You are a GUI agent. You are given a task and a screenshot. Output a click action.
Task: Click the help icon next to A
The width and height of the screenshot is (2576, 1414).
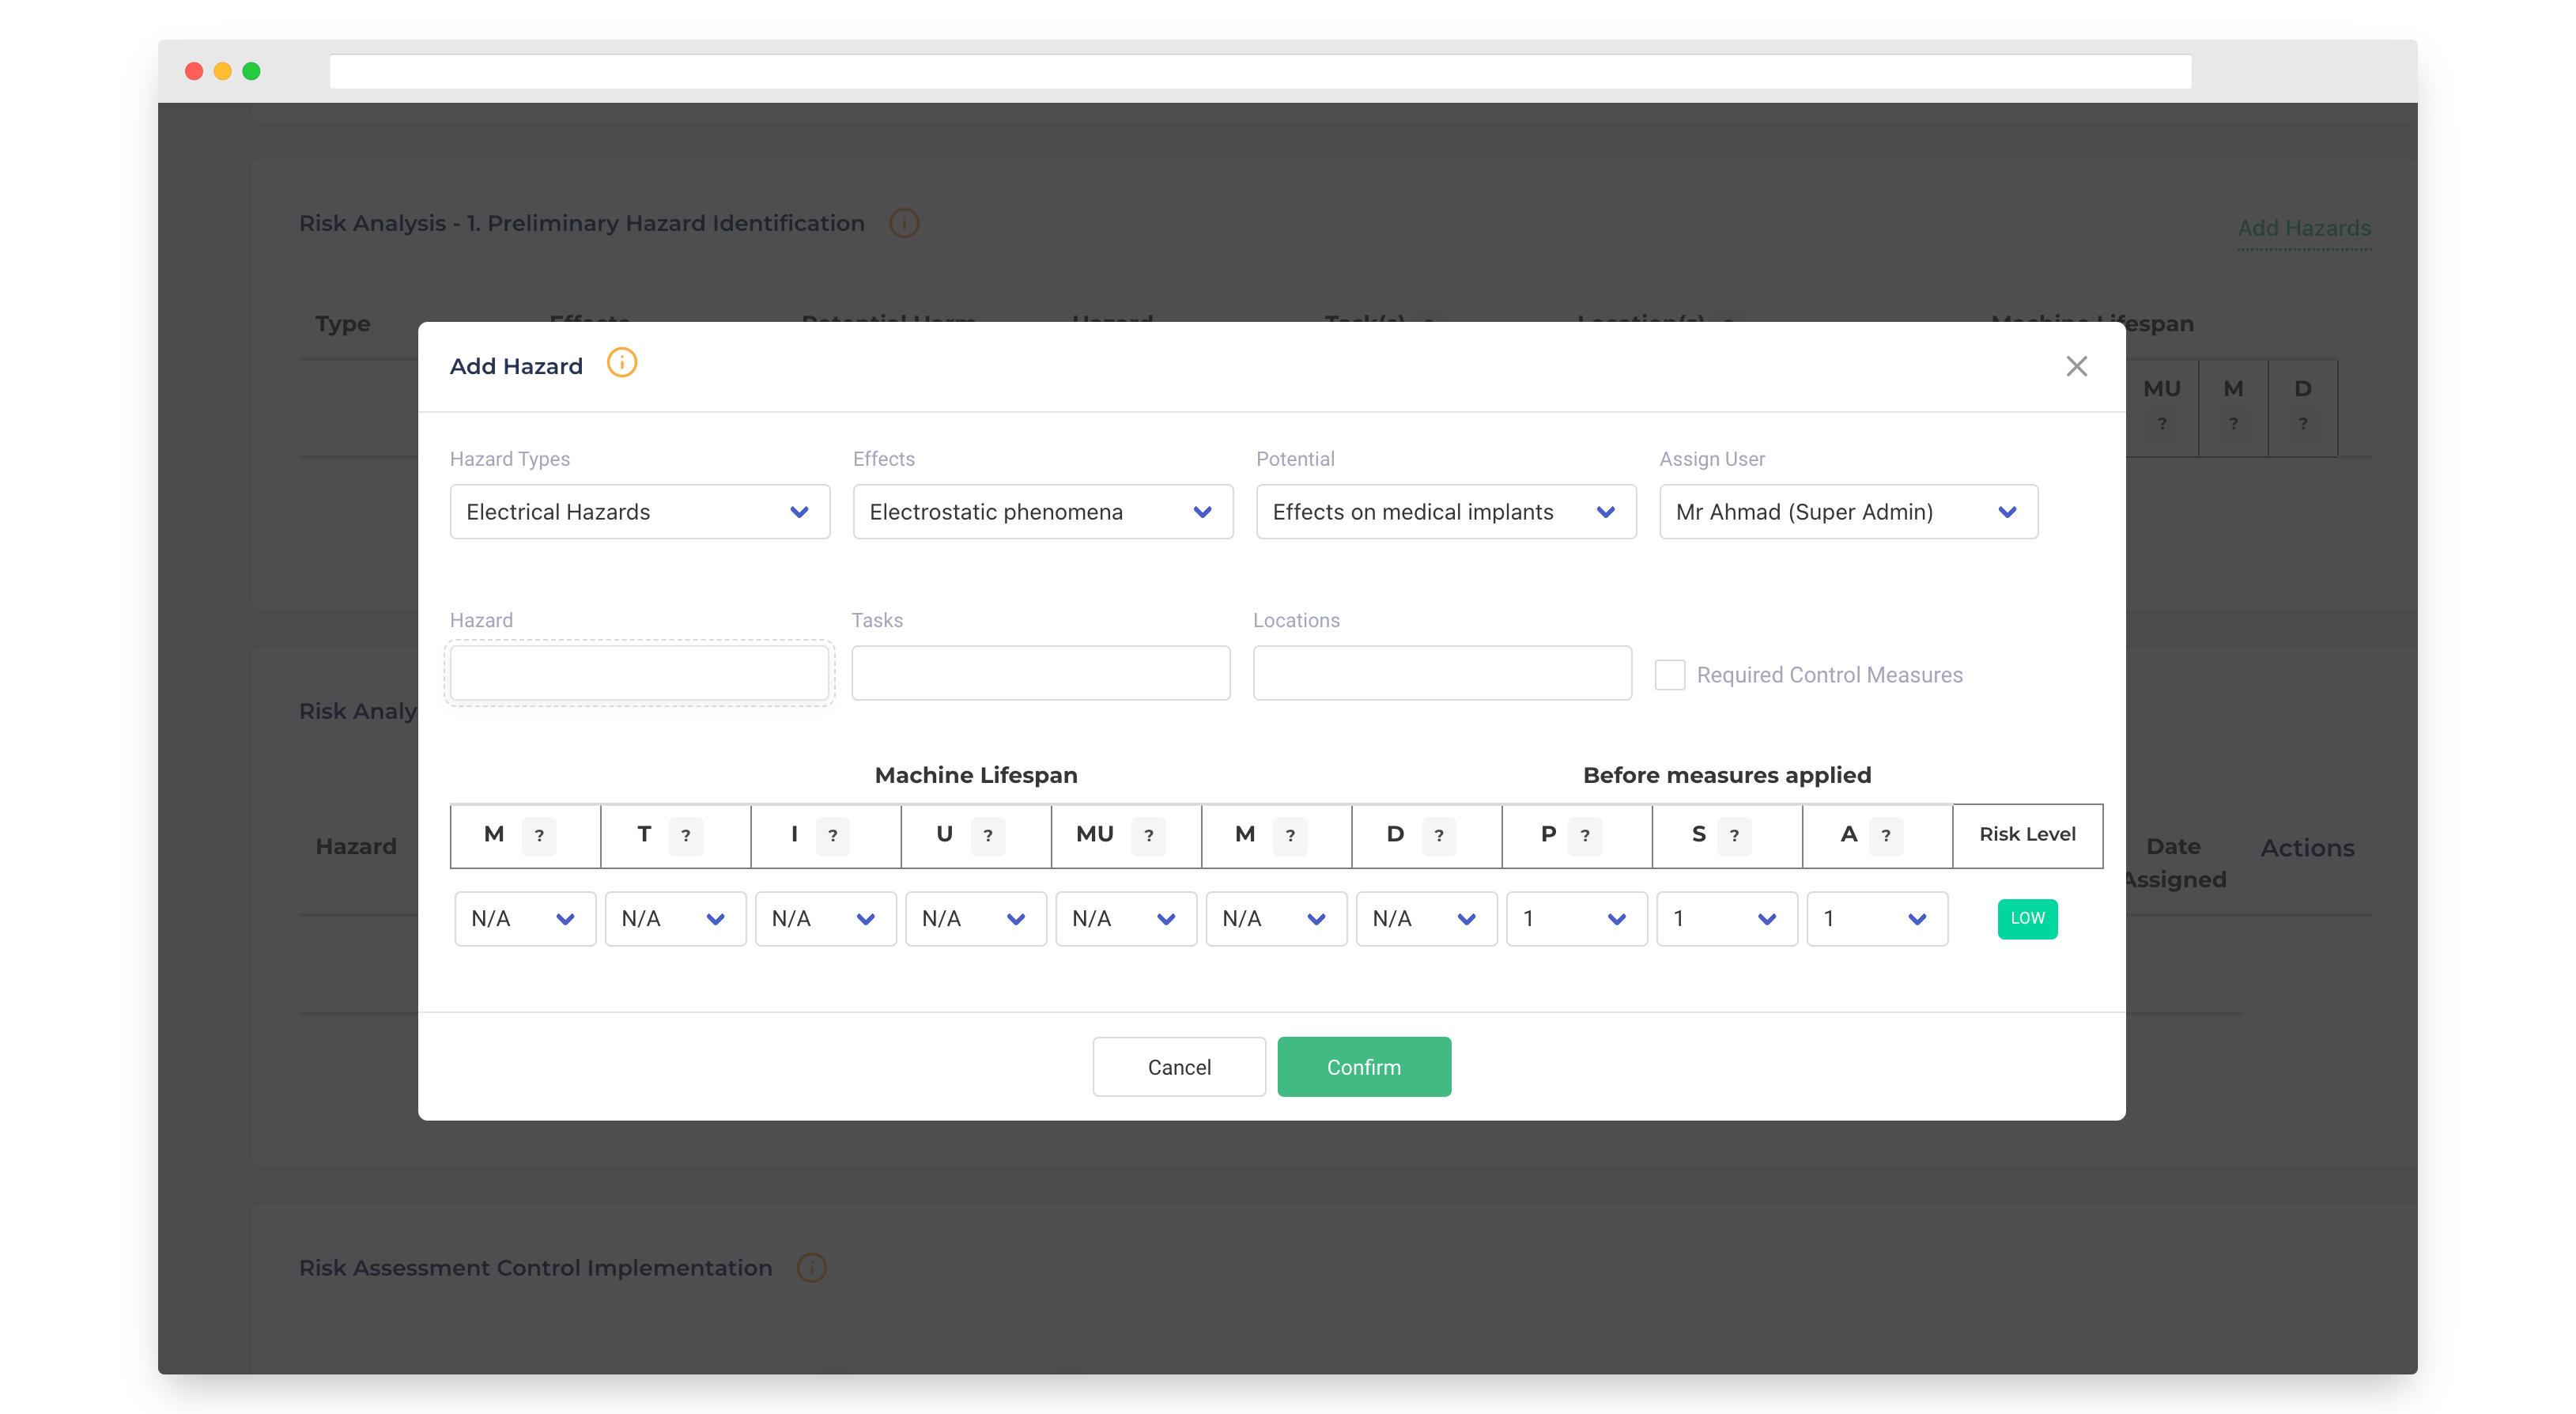pos(1885,835)
